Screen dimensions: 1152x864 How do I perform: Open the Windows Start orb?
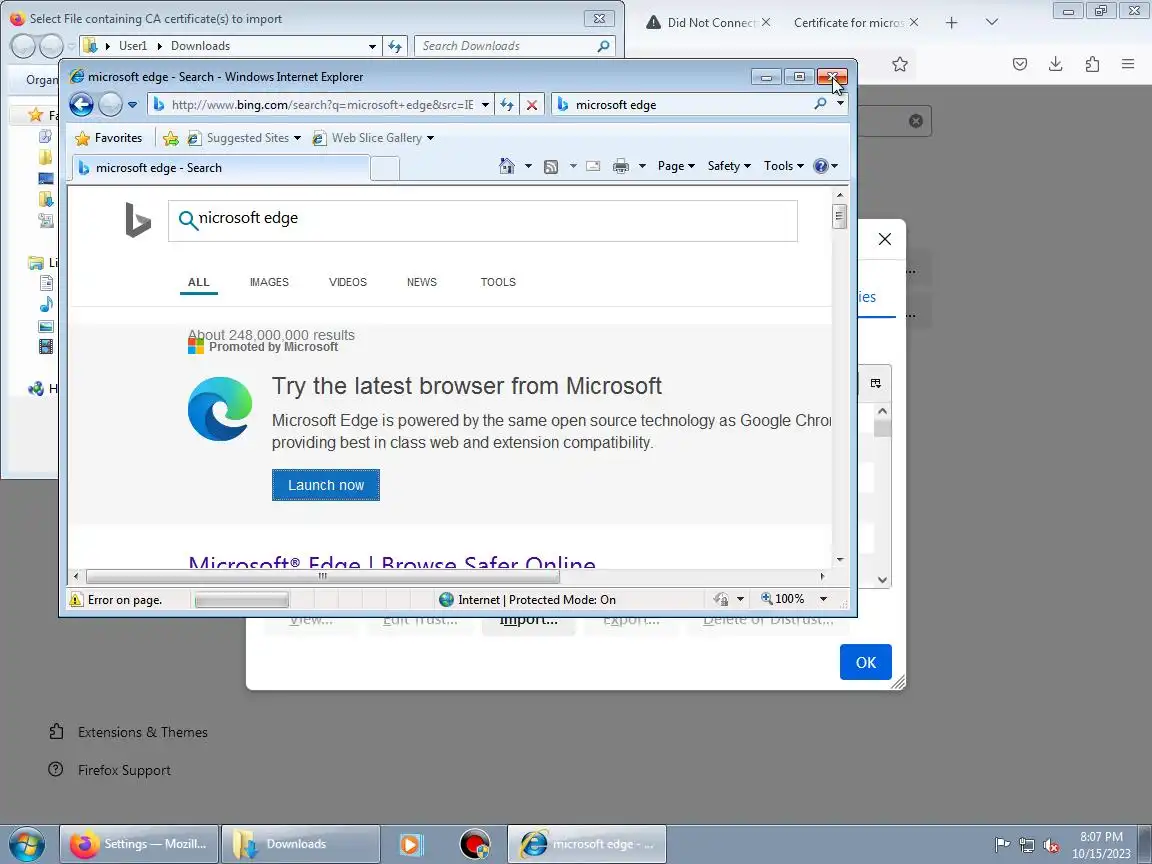coord(26,844)
